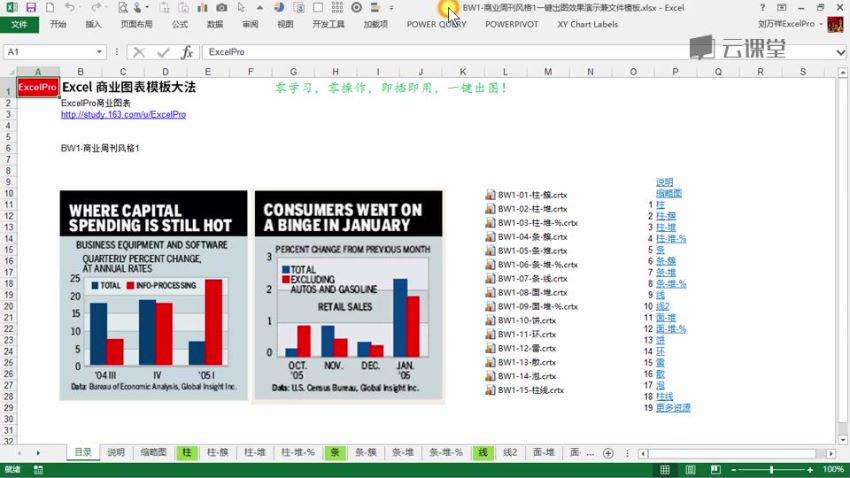This screenshot has height=478, width=850.
Task: Click the BW1-01-柱-簇.crtx file object
Action: point(526,195)
